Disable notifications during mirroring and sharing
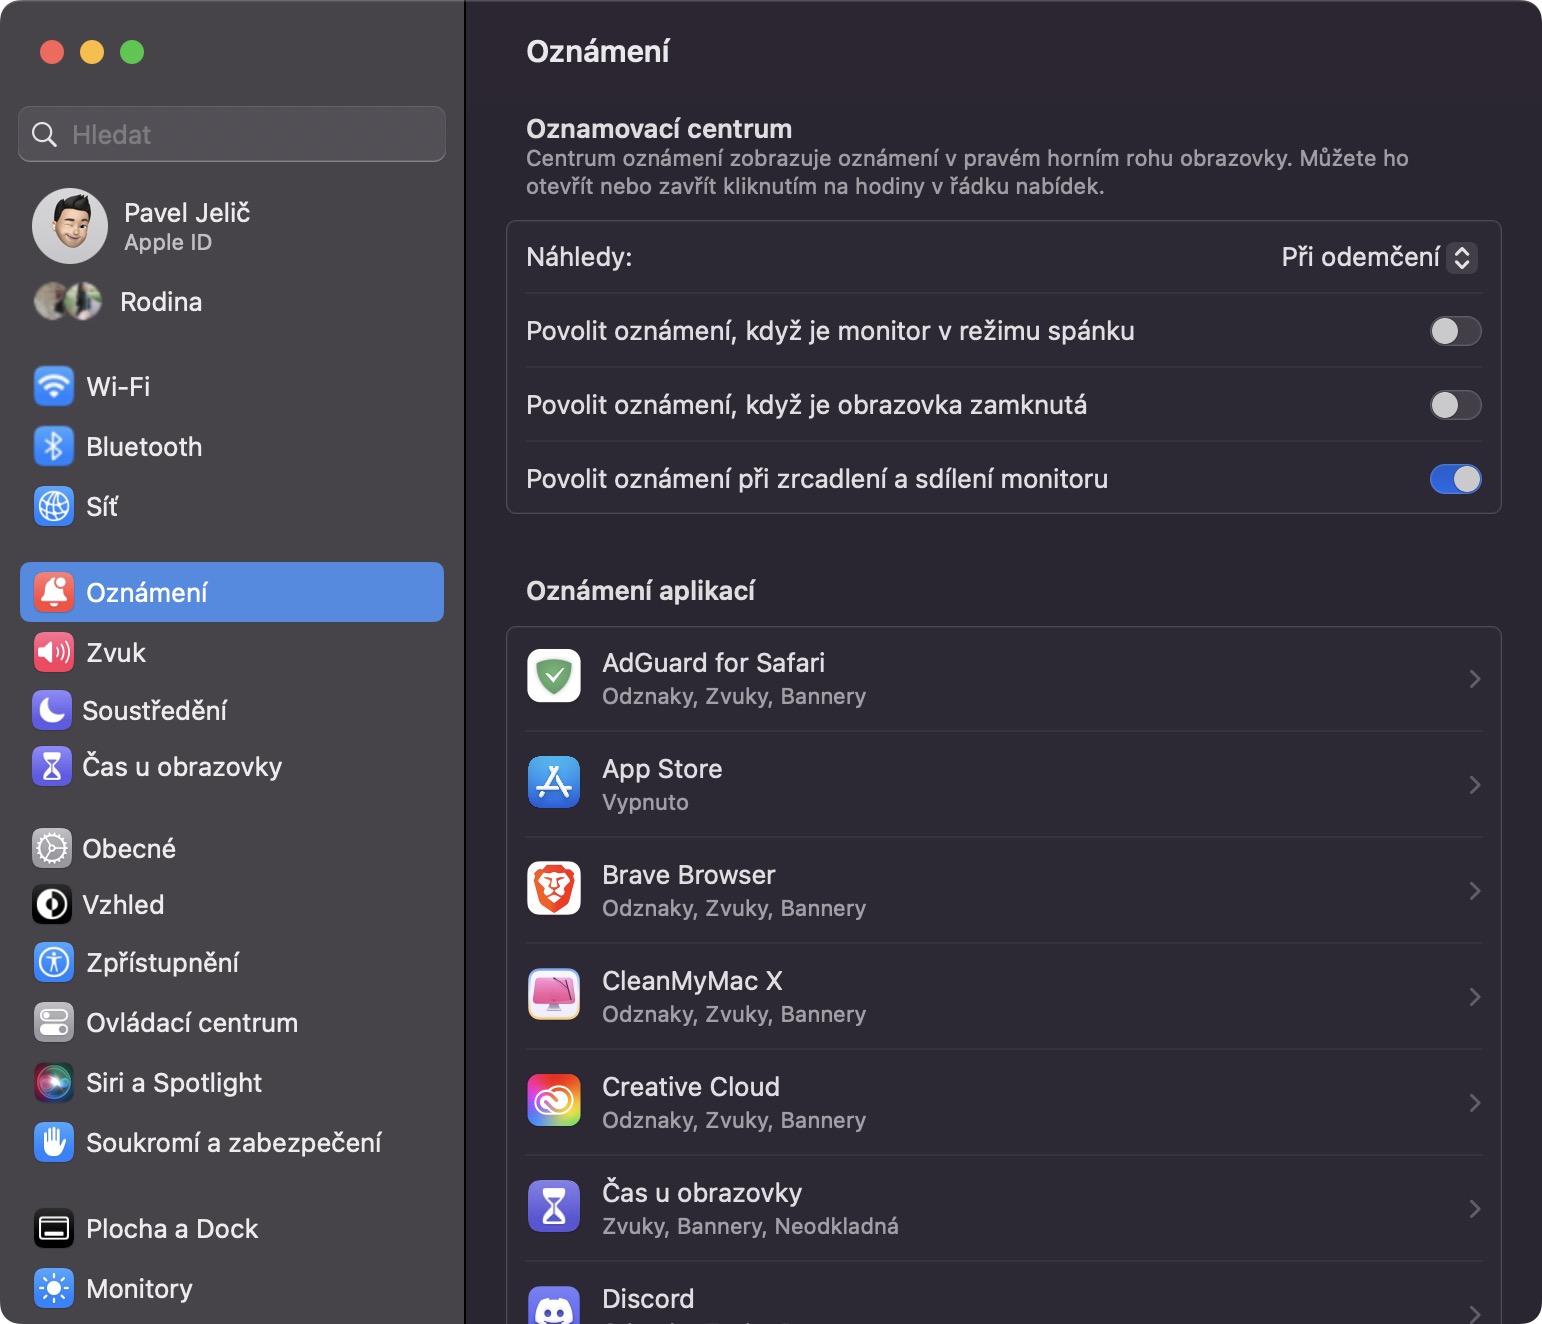1542x1324 pixels. (x=1455, y=479)
